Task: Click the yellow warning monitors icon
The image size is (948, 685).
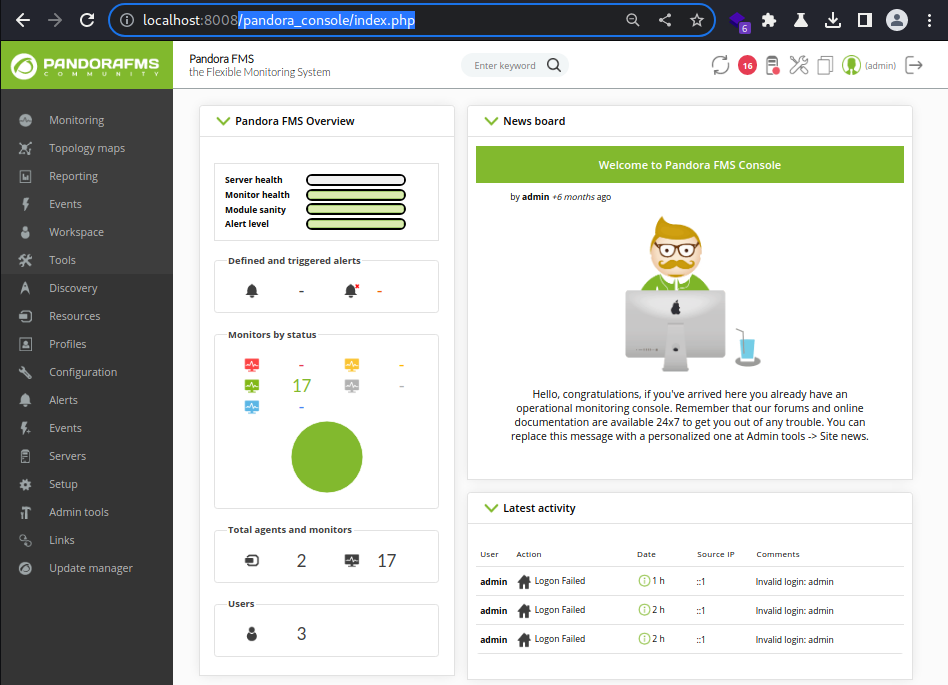Action: [352, 365]
